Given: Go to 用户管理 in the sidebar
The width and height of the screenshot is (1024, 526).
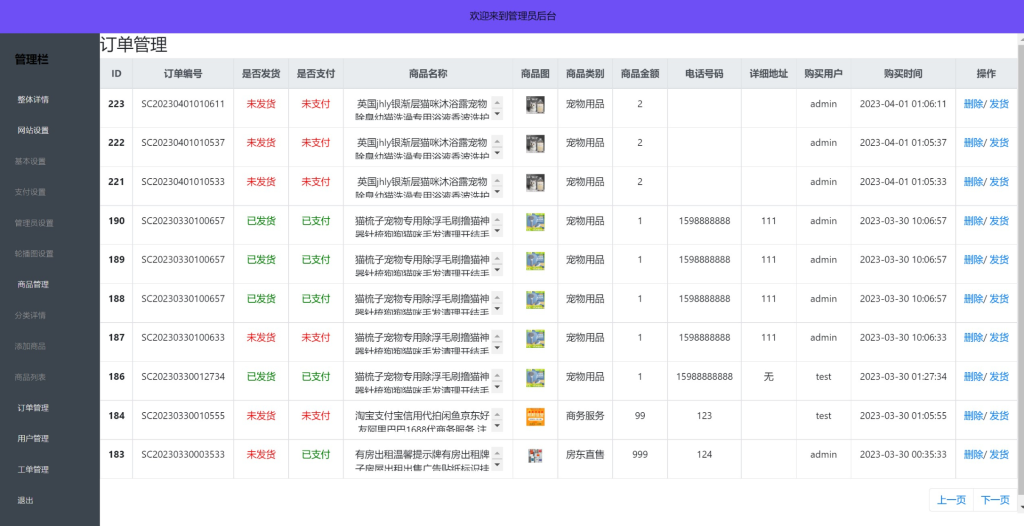Looking at the screenshot, I should [x=33, y=438].
